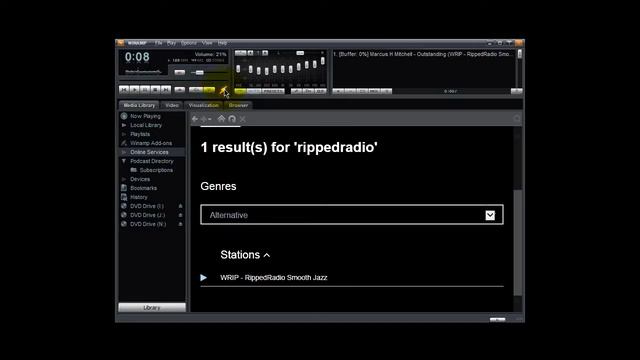The image size is (640, 360).
Task: Adjust the rightmost equalizer band slider
Action: 323,61
